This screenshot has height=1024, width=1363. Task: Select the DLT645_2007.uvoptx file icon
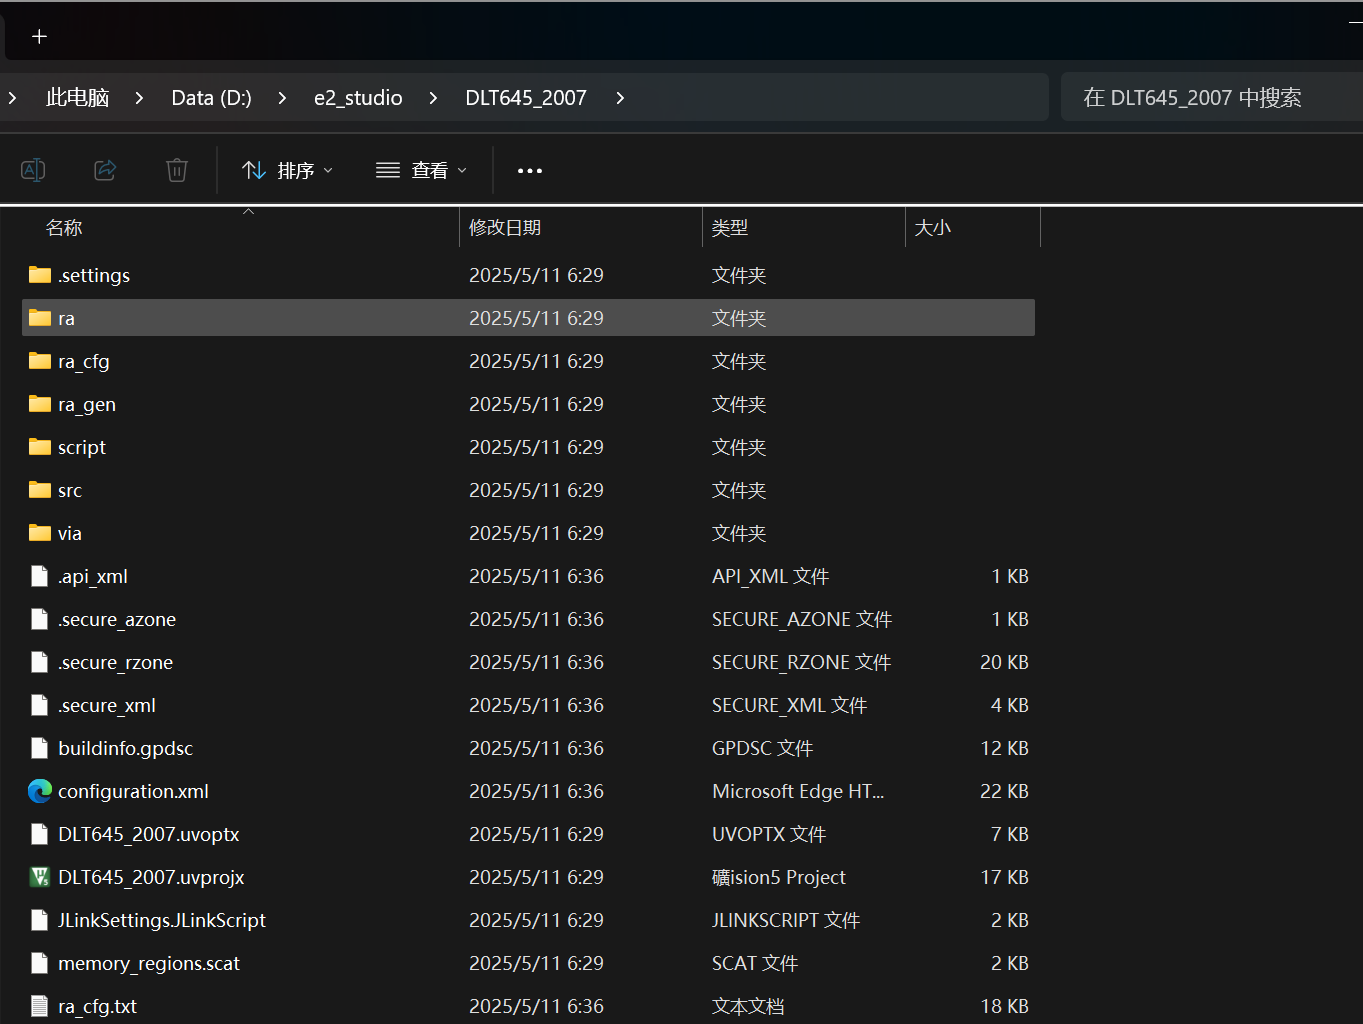coord(40,834)
